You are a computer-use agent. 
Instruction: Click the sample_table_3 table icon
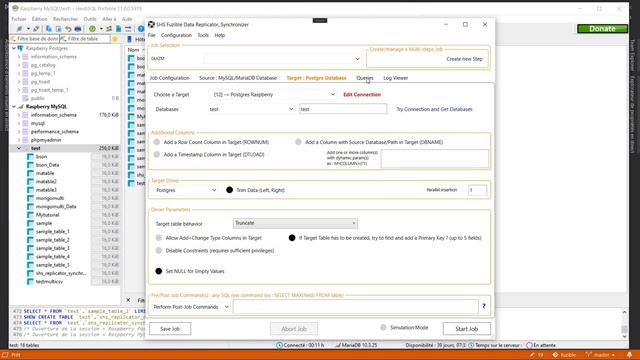(30, 248)
